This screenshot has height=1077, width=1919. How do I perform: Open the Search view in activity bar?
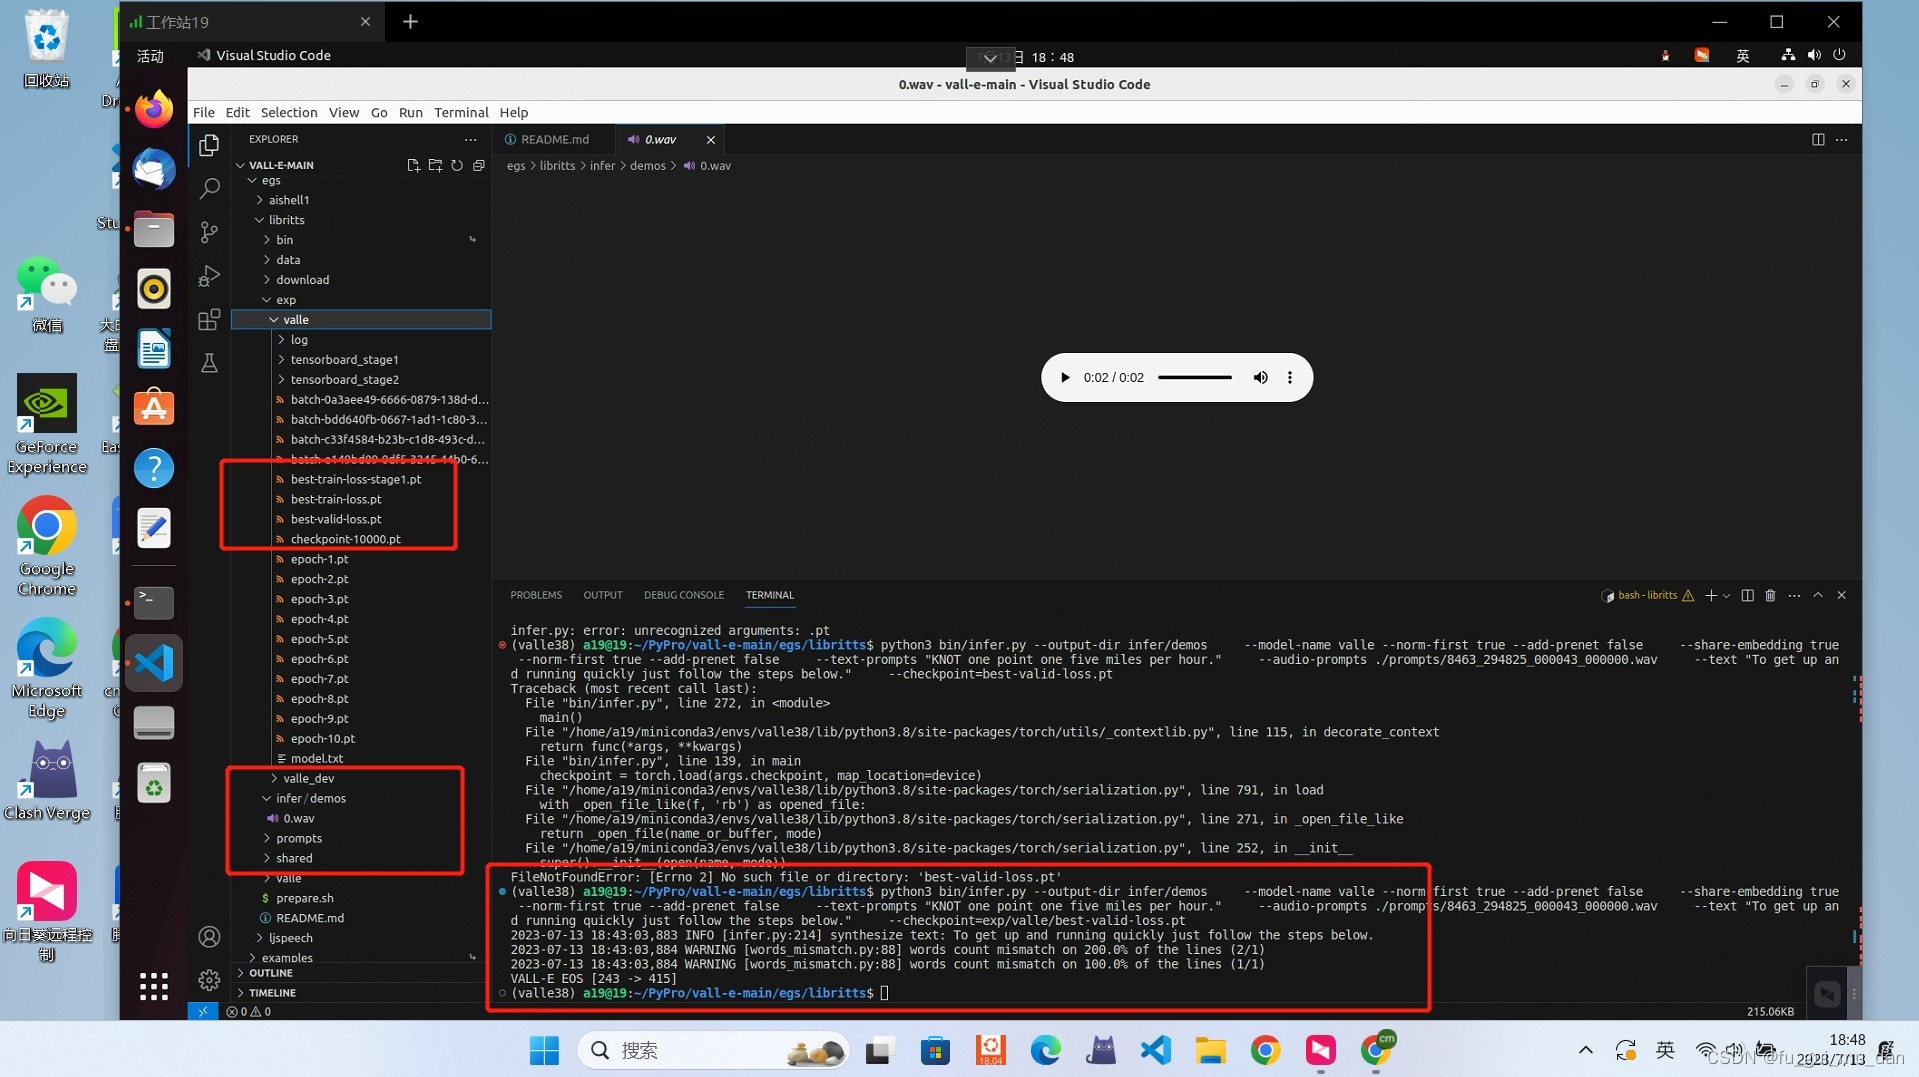coord(209,188)
